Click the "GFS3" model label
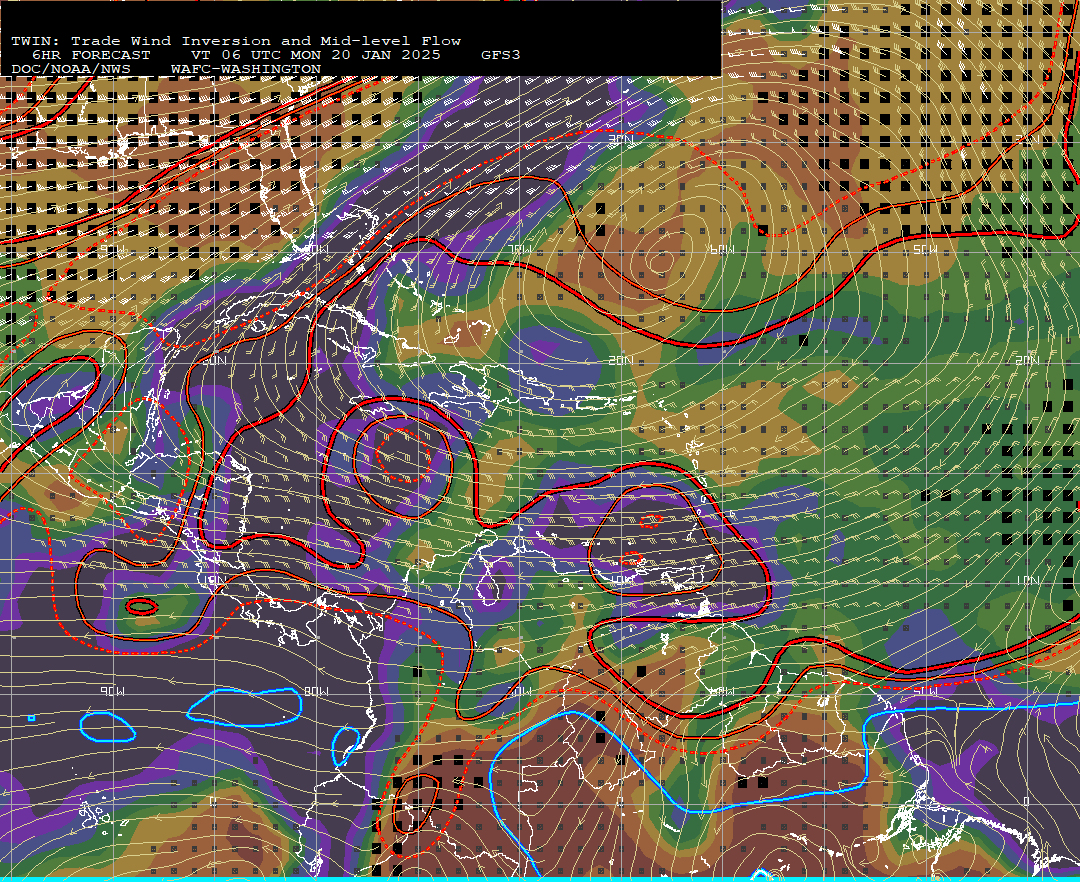Image resolution: width=1080 pixels, height=882 pixels. tap(501, 55)
